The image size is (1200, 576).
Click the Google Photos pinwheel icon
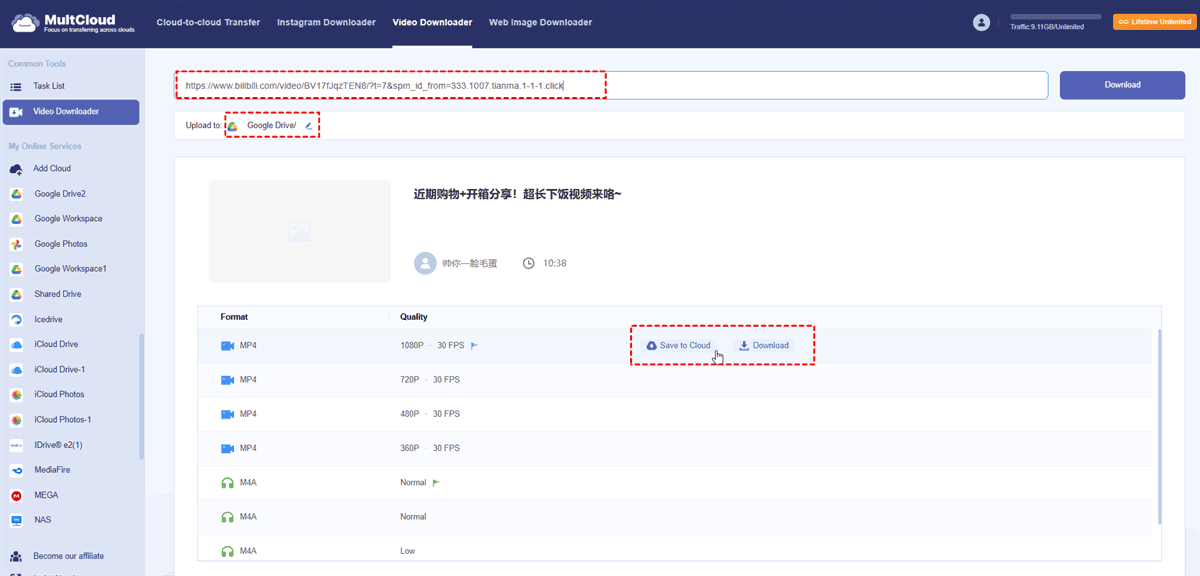pyautogui.click(x=16, y=244)
